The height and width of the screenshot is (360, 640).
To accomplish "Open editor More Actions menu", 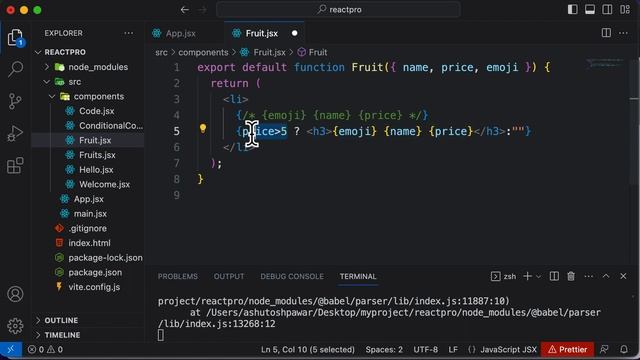I will pos(623,33).
